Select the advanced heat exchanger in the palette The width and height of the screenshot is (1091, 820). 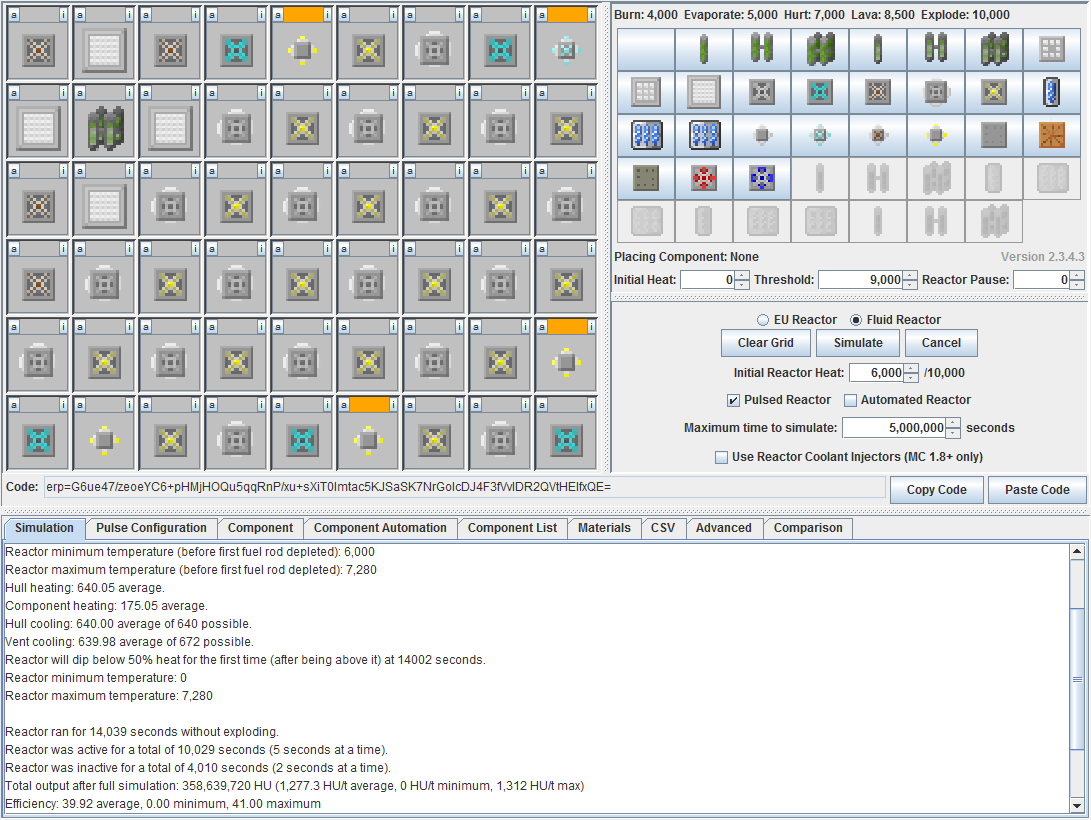[820, 135]
